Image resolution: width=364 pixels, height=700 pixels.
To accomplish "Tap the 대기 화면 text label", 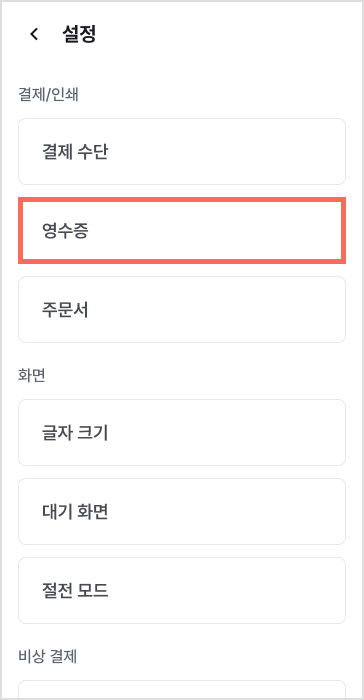I will pyautogui.click(x=75, y=512).
